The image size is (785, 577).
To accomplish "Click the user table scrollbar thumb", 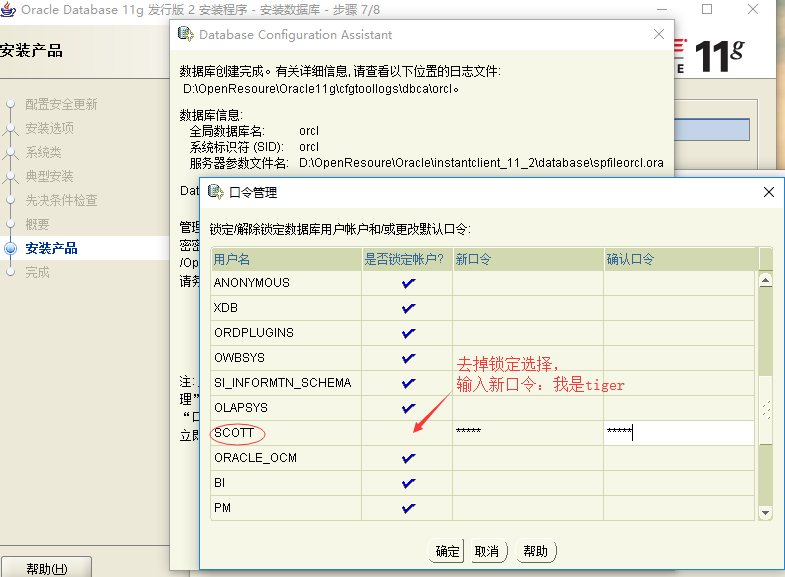I will point(765,410).
